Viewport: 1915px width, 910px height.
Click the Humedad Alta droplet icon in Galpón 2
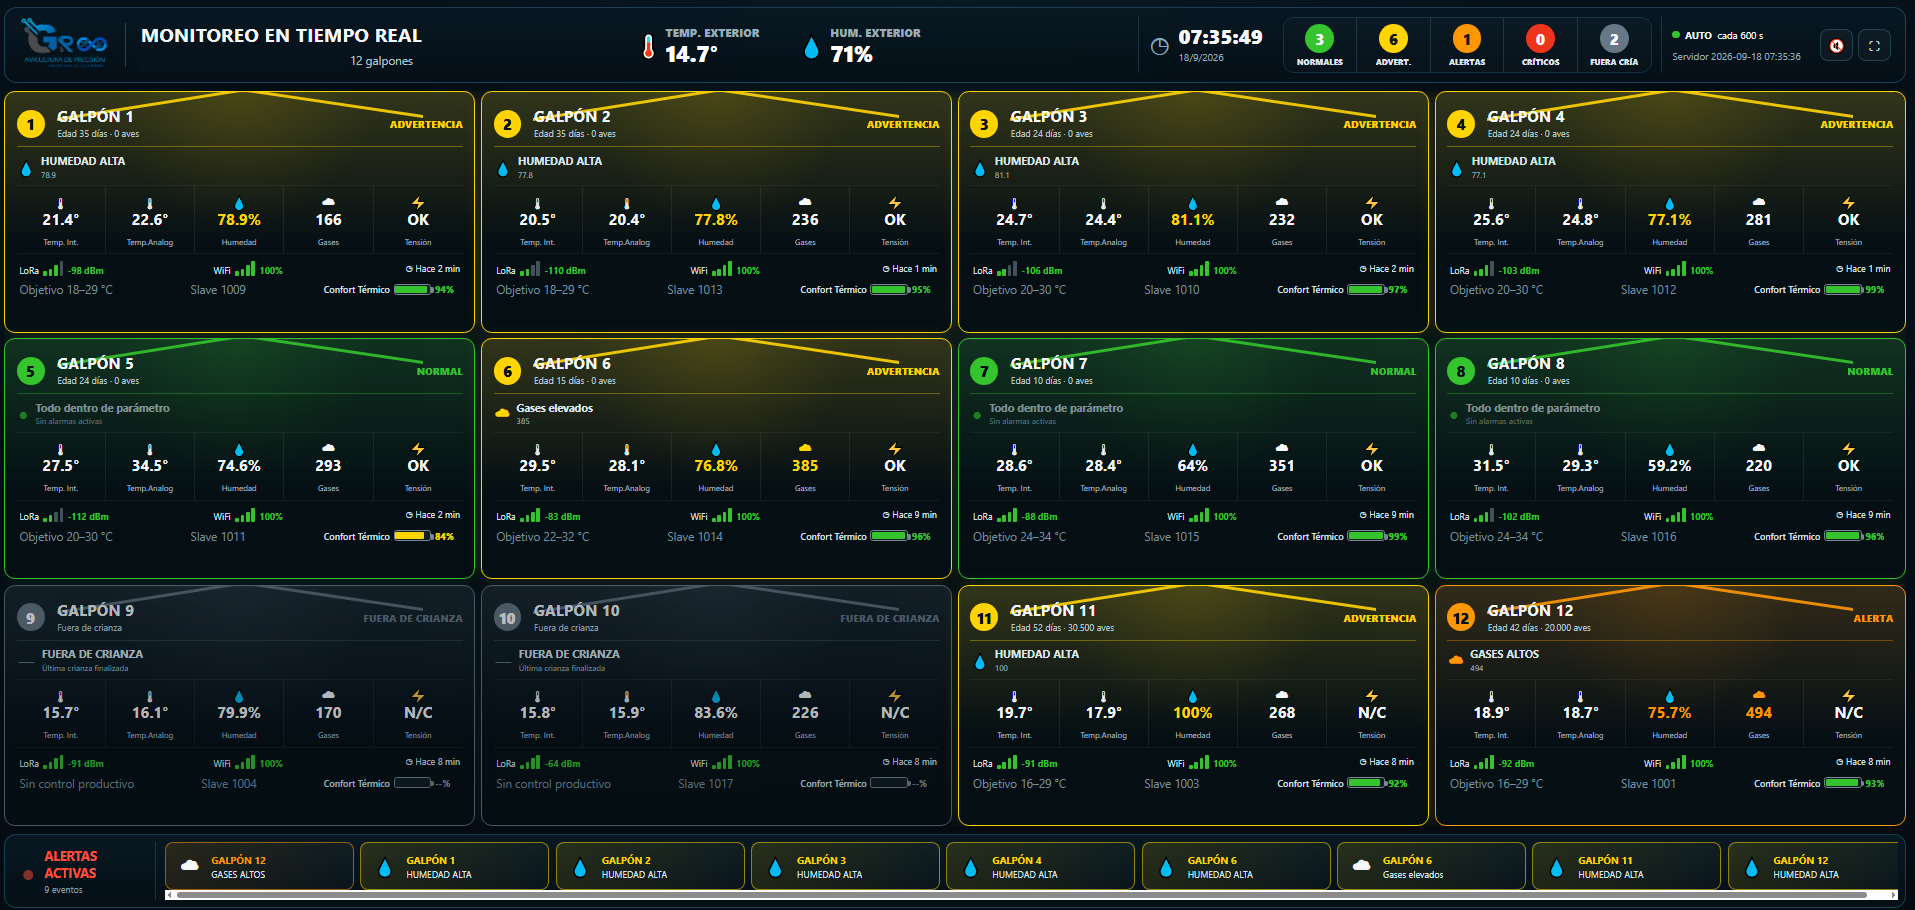503,169
